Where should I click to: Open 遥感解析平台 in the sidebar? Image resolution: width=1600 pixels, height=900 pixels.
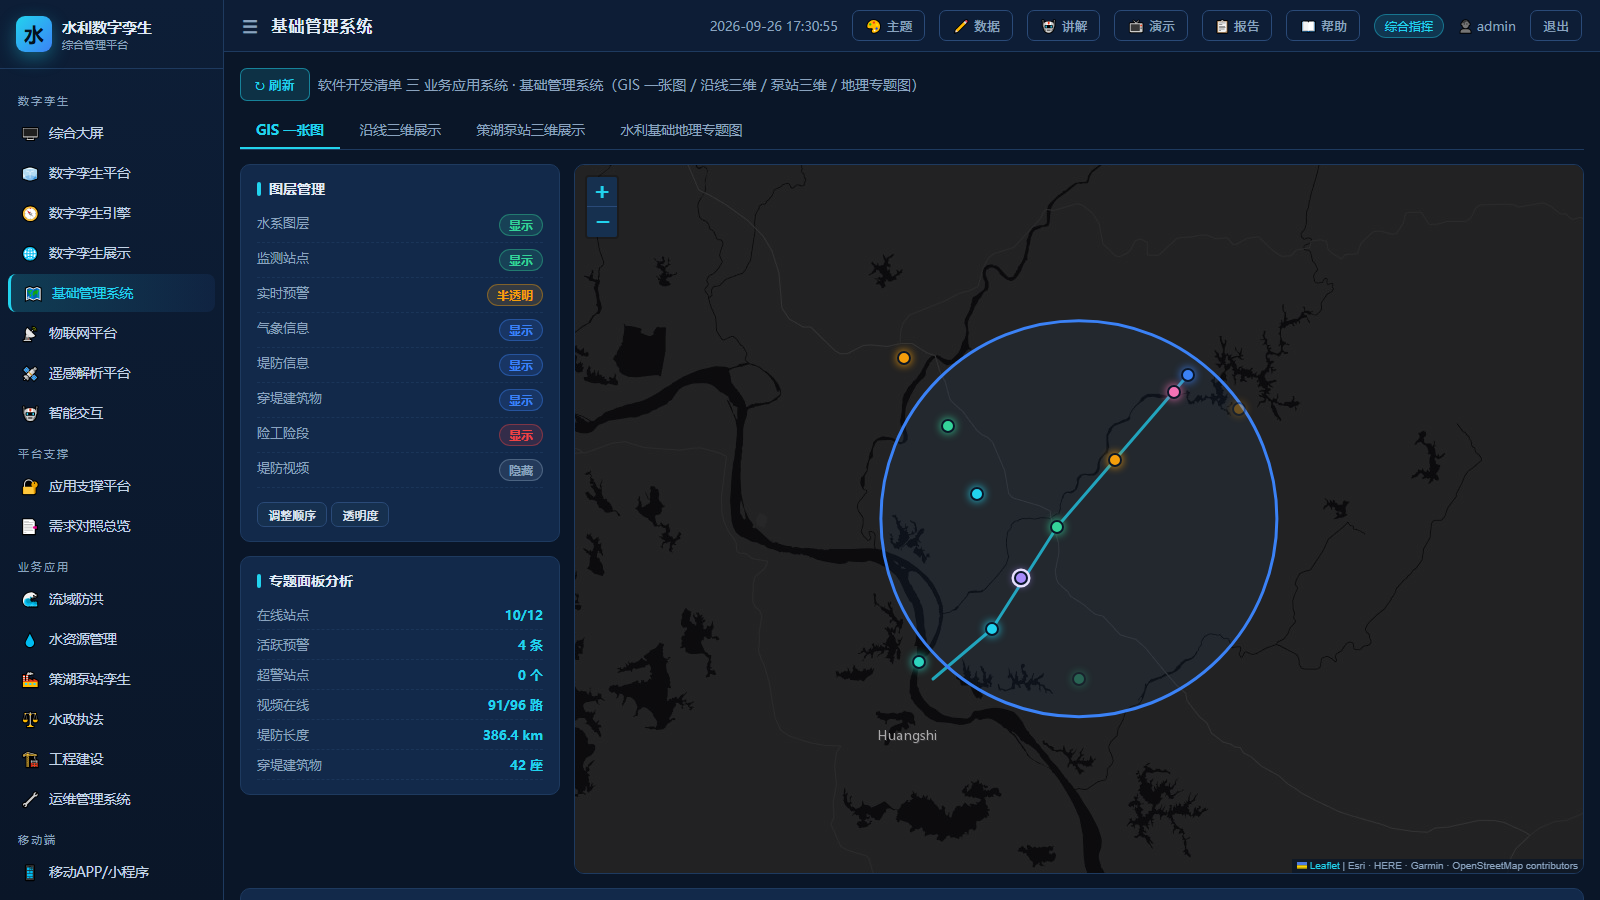pyautogui.click(x=111, y=373)
